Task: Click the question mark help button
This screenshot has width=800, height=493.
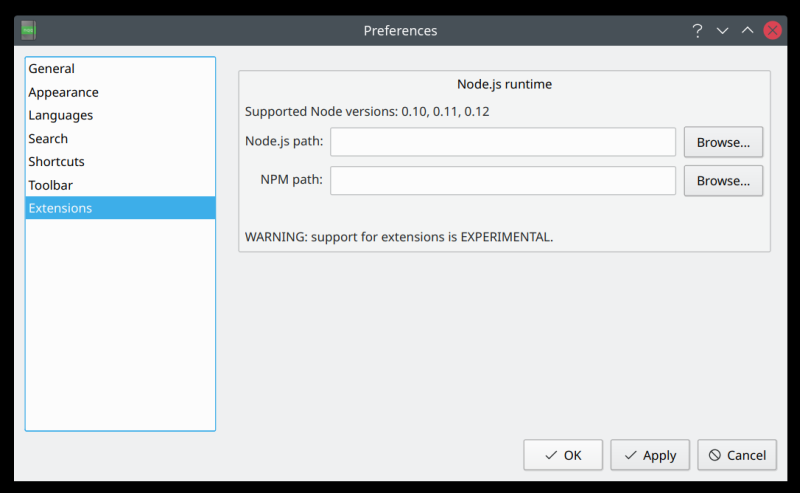Action: coord(697,30)
